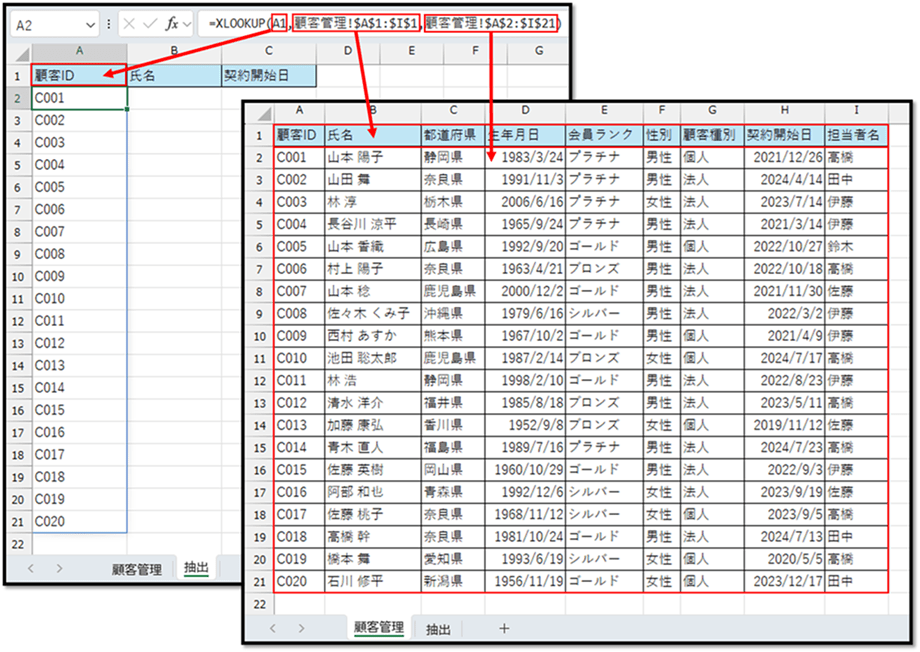Image resolution: width=920 pixels, height=652 pixels.
Task: Add a new sheet with the plus button
Action: (x=503, y=629)
